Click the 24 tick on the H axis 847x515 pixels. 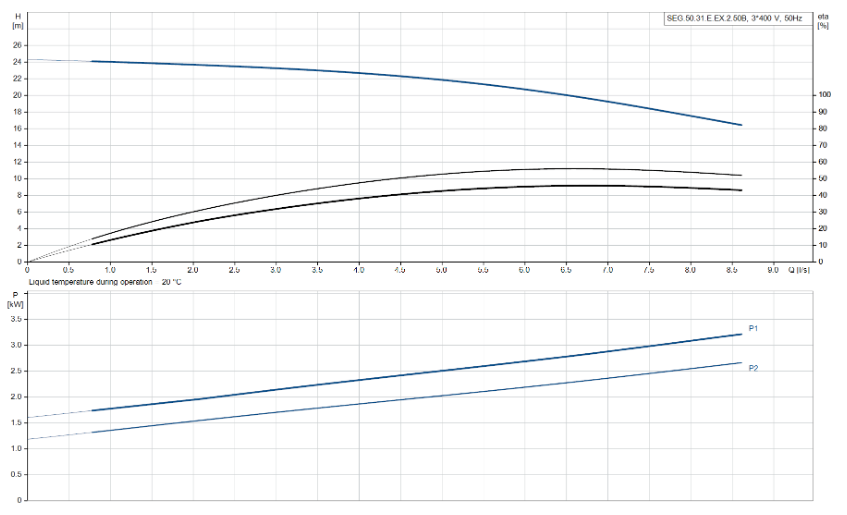point(17,62)
